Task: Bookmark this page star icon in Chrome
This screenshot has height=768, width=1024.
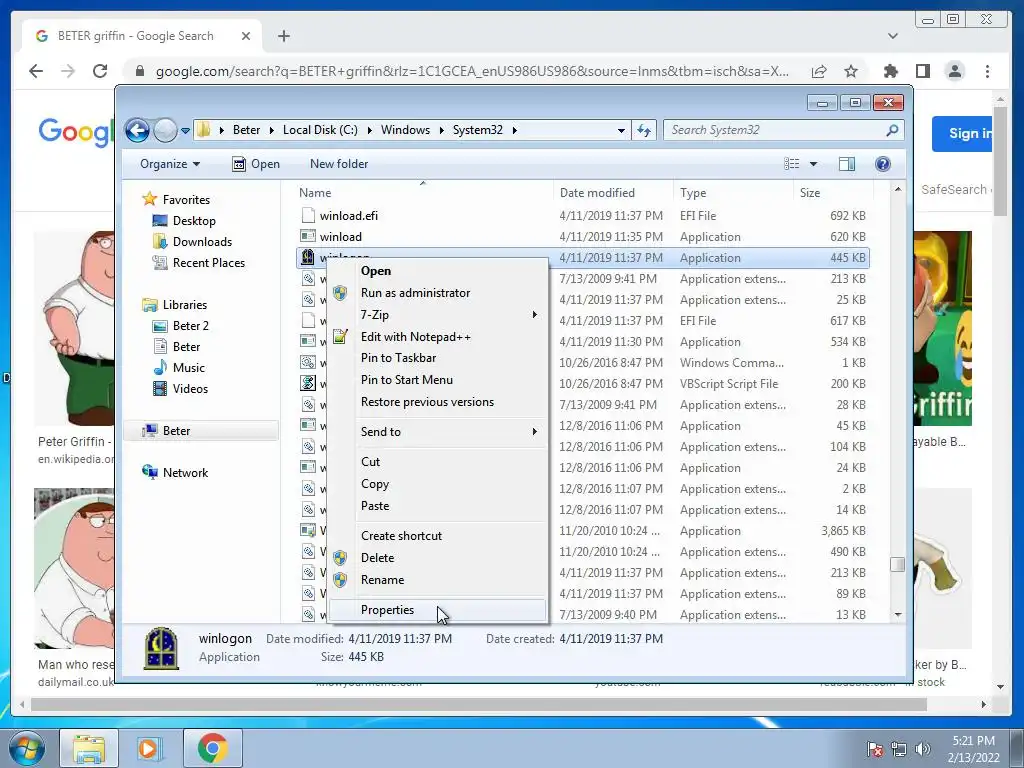Action: (x=850, y=71)
